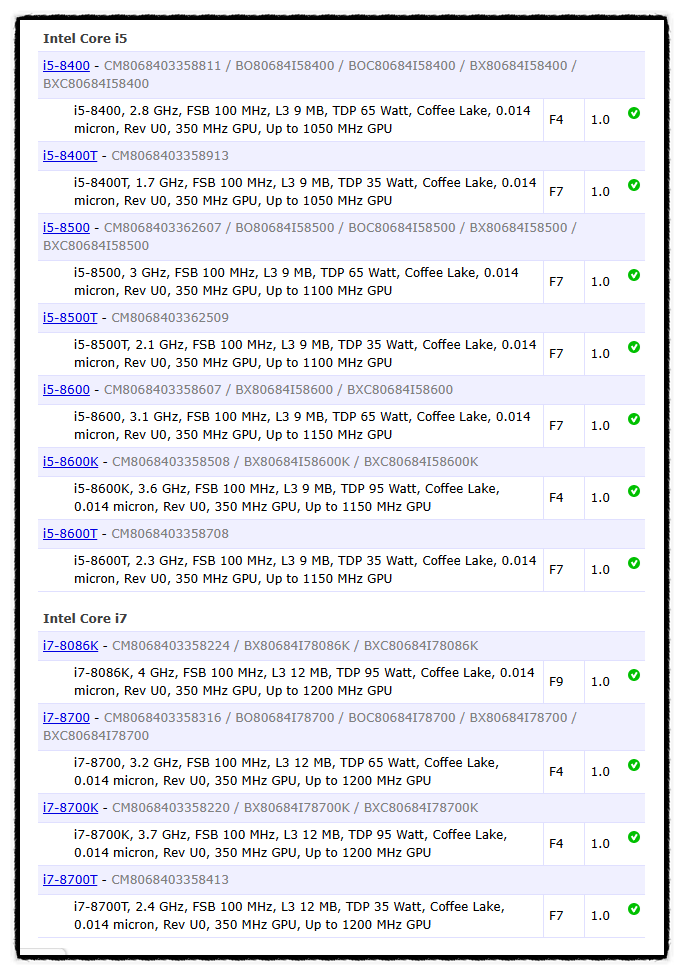This screenshot has height=975, width=684.
Task: Open the i5-8400 processor link
Action: 66,65
